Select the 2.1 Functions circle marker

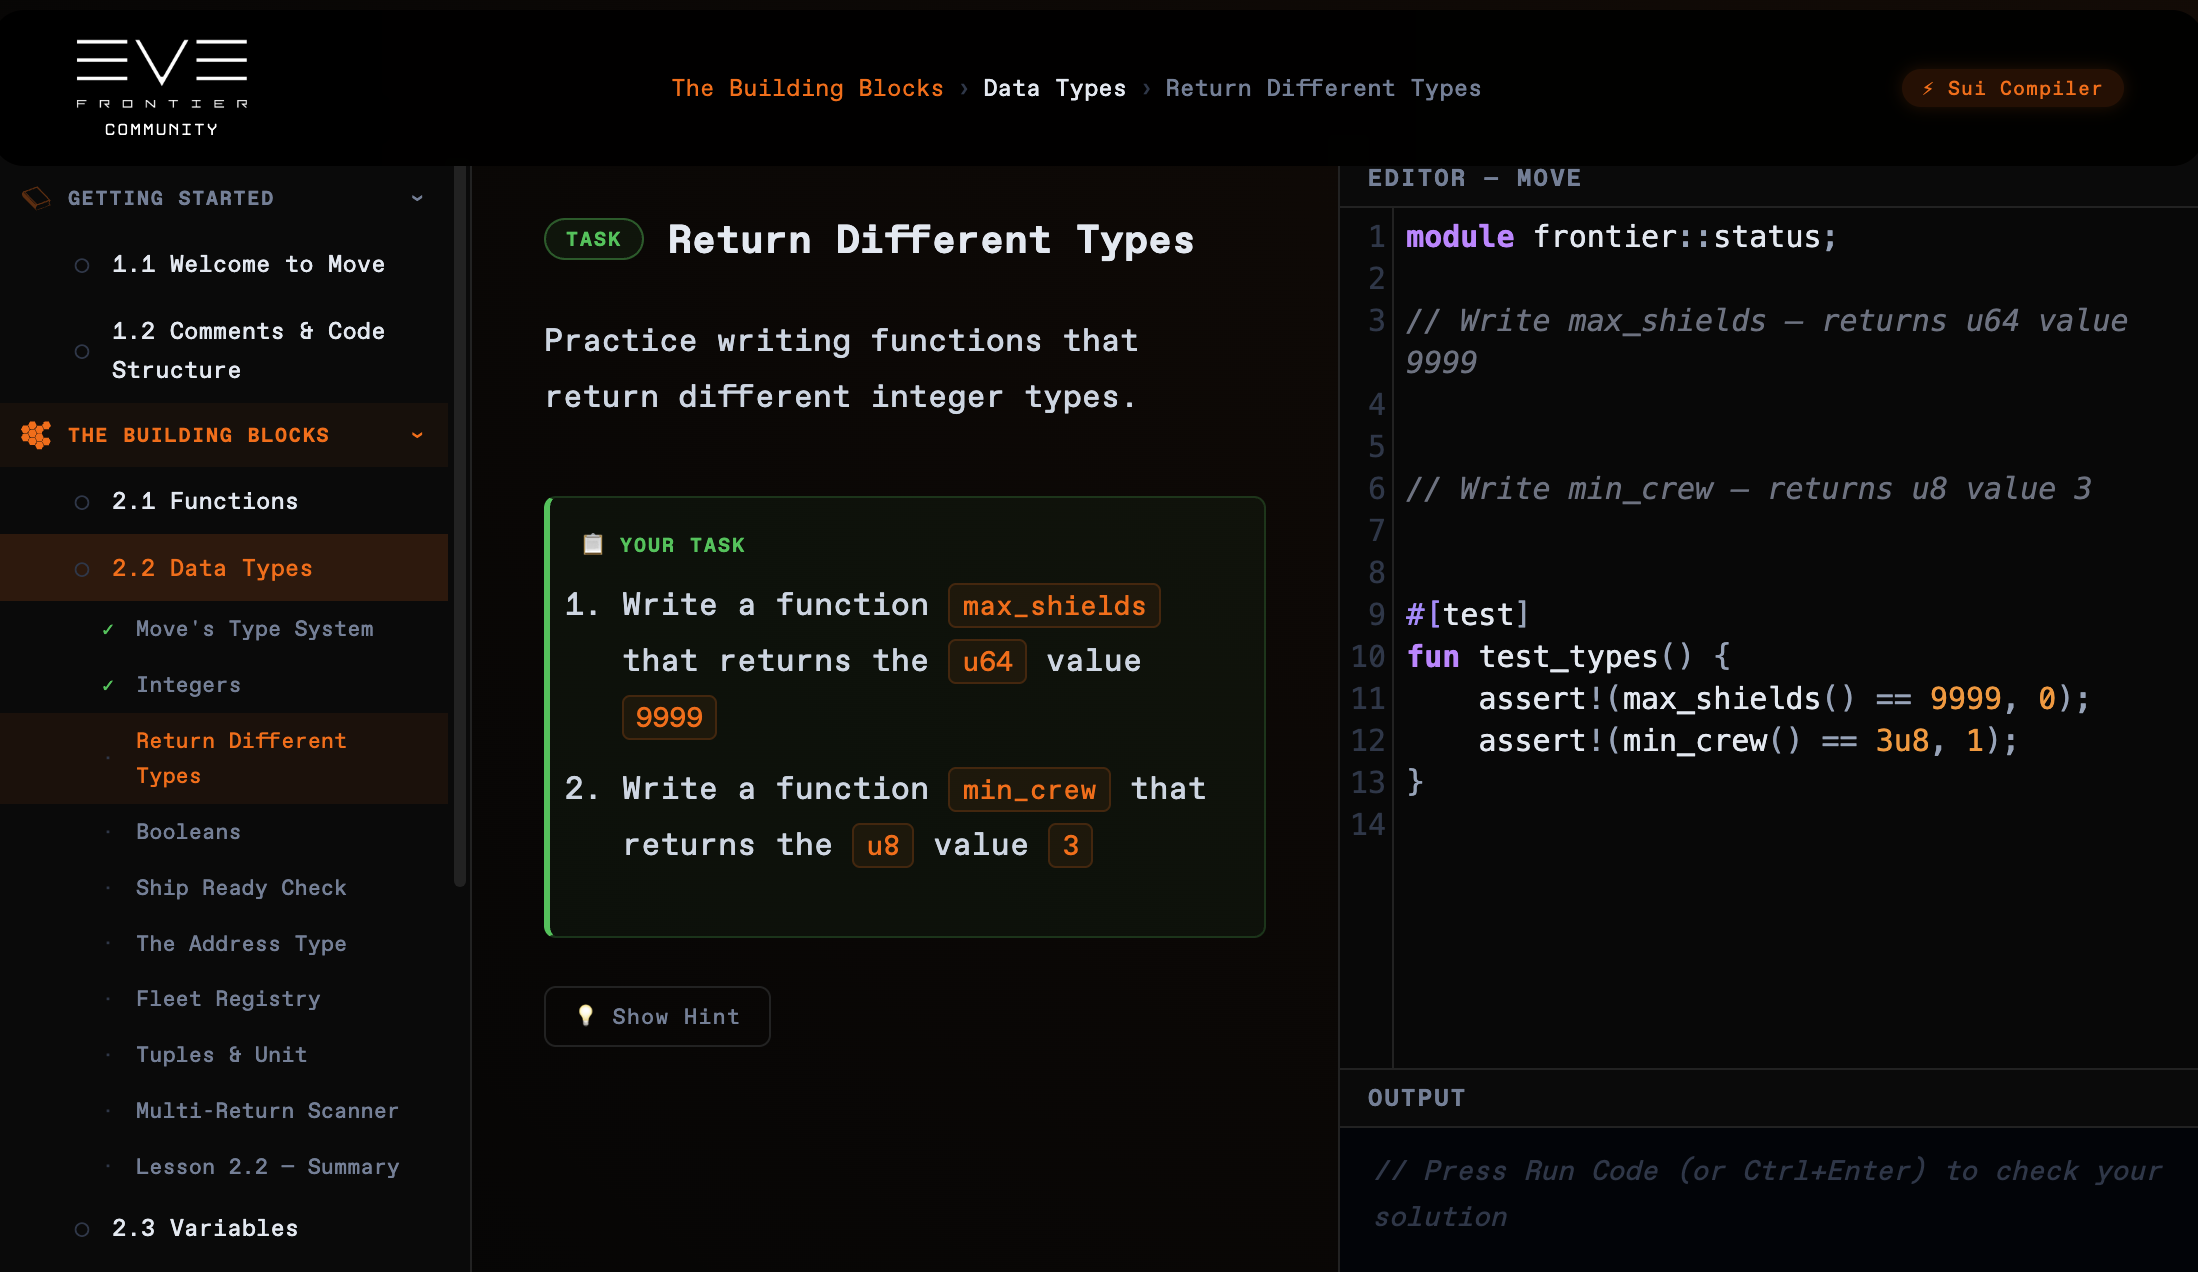(82, 502)
